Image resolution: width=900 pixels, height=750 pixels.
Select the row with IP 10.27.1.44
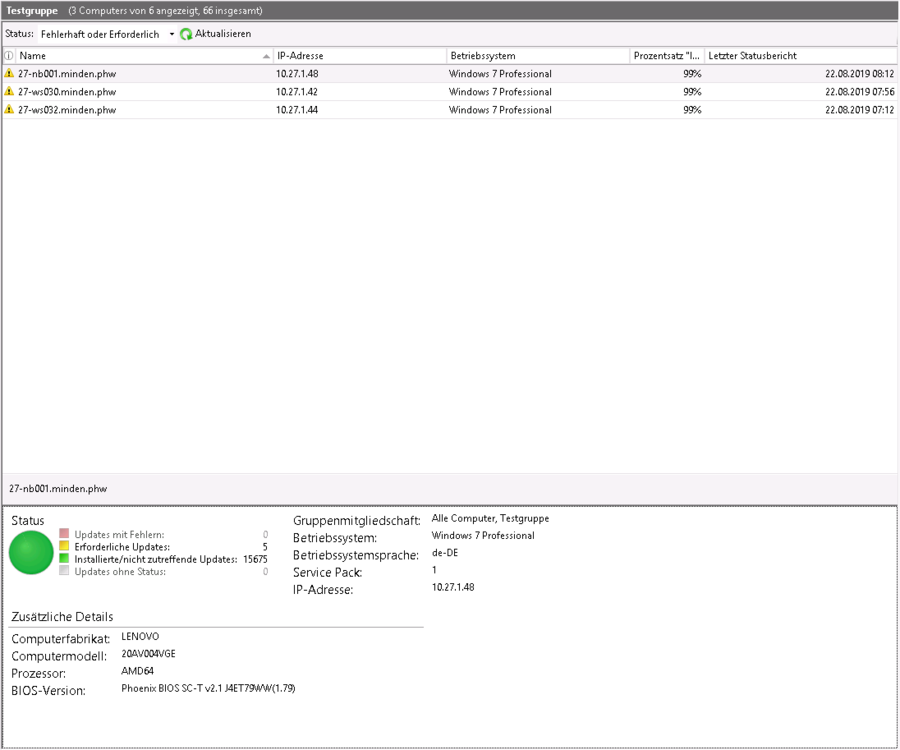click(296, 110)
